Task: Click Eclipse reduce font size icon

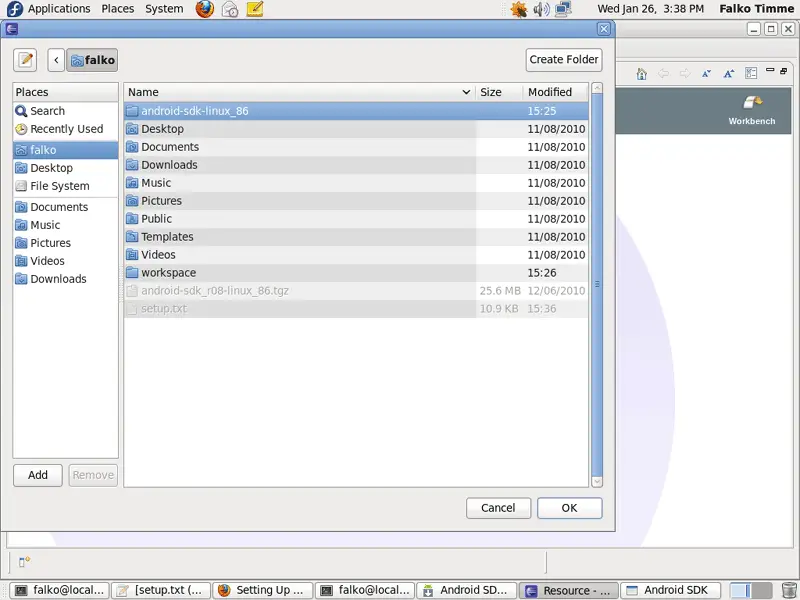Action: [x=706, y=73]
